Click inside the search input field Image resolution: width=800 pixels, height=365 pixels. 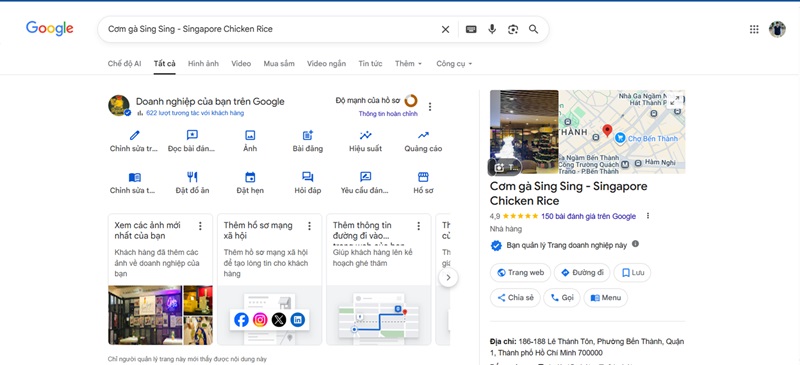tap(270, 29)
